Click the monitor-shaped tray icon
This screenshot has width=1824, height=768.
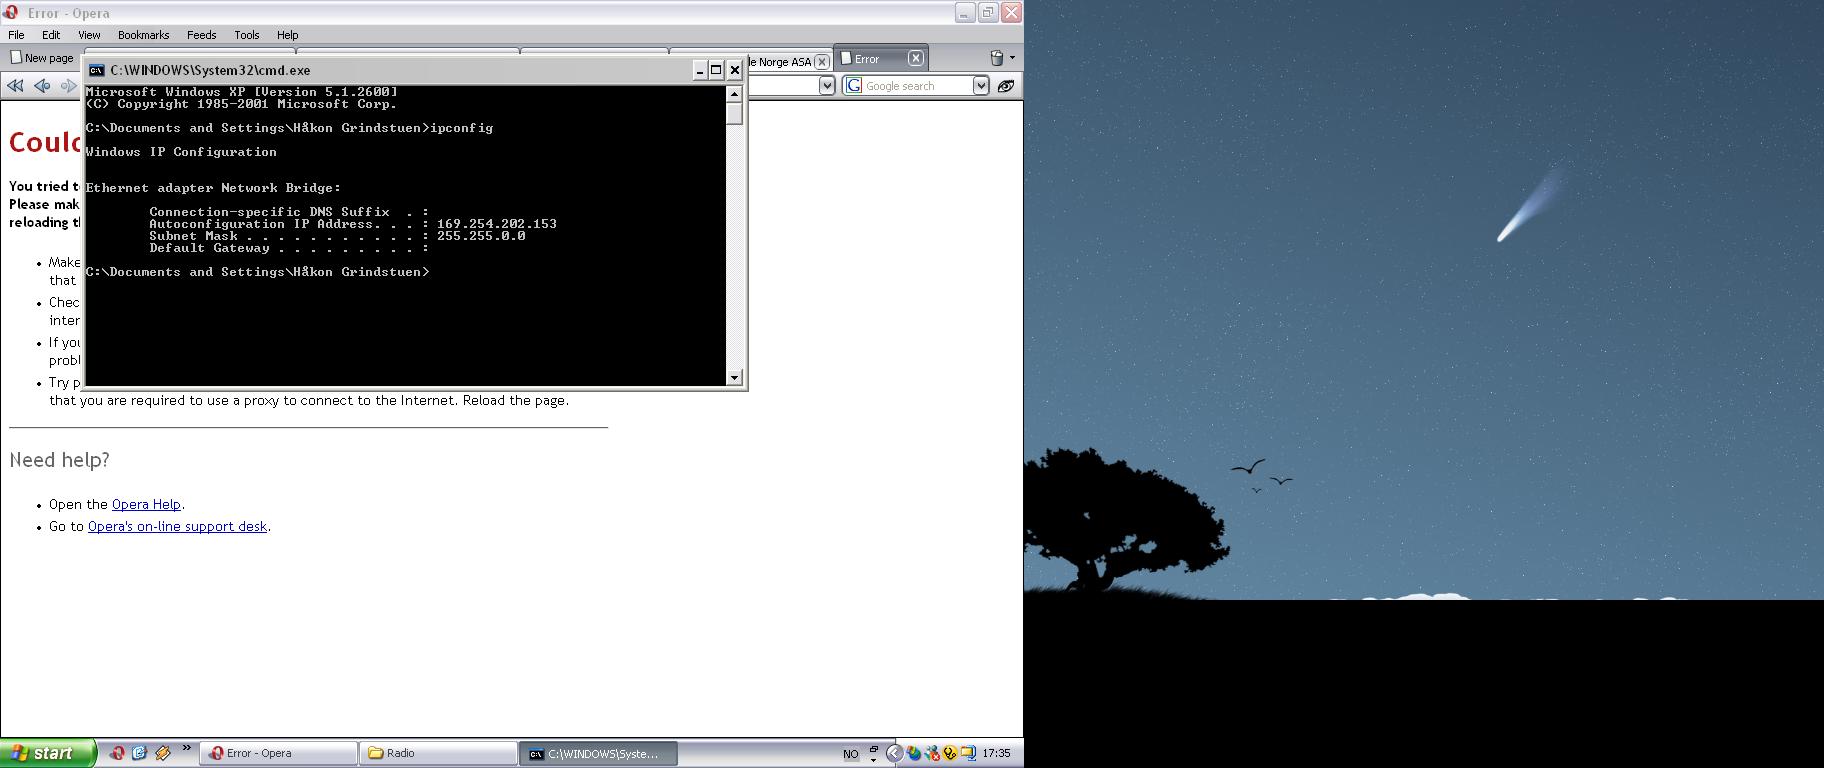[x=968, y=754]
